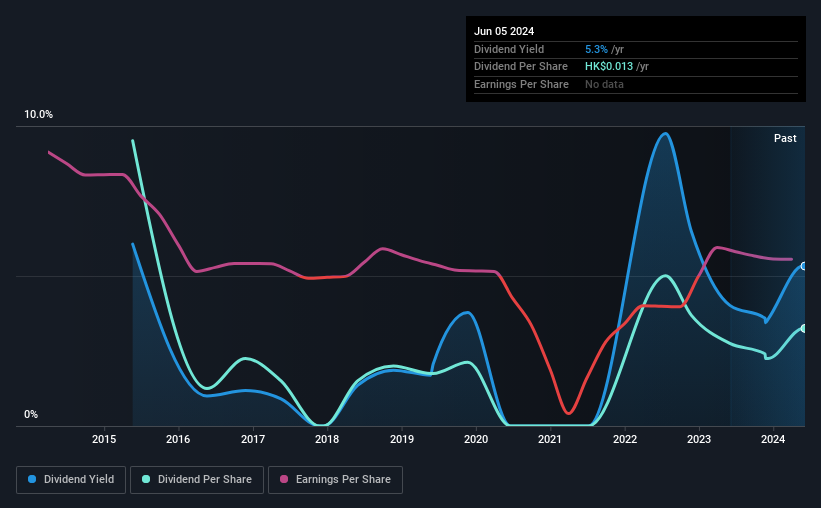Image resolution: width=821 pixels, height=508 pixels.
Task: Click the Dividend Per Share endpoint marker
Action: [x=804, y=329]
